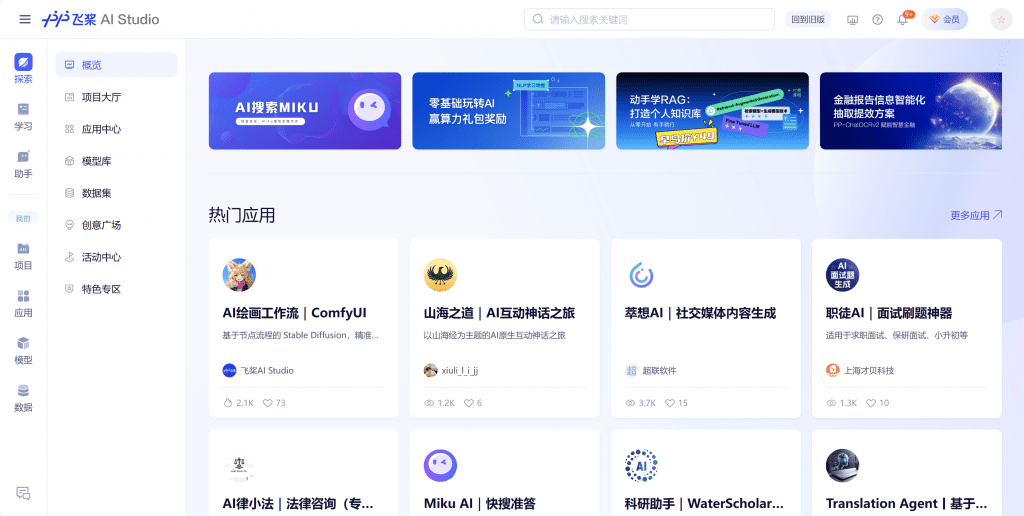Screen dimensions: 1024x516
Task: Click the feedback chat icon in sidebar bottom
Action: 23,493
